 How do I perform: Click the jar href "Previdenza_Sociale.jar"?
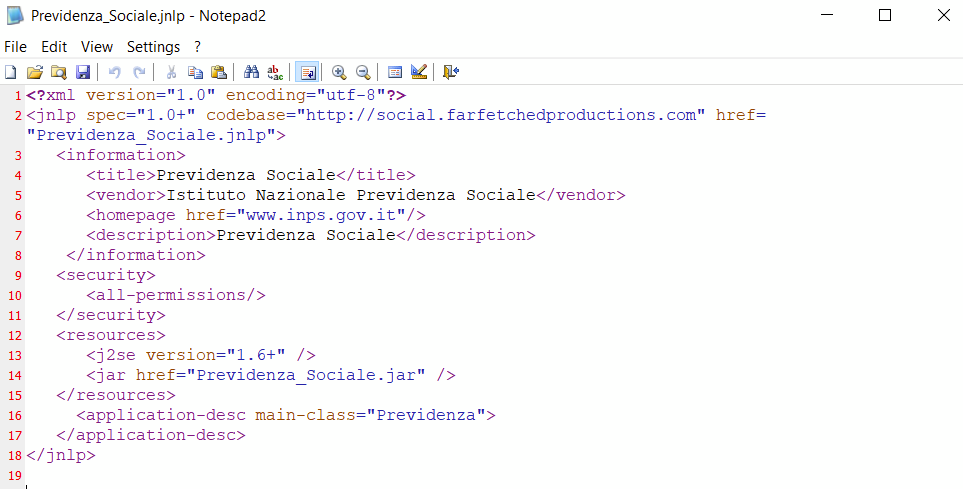(306, 375)
